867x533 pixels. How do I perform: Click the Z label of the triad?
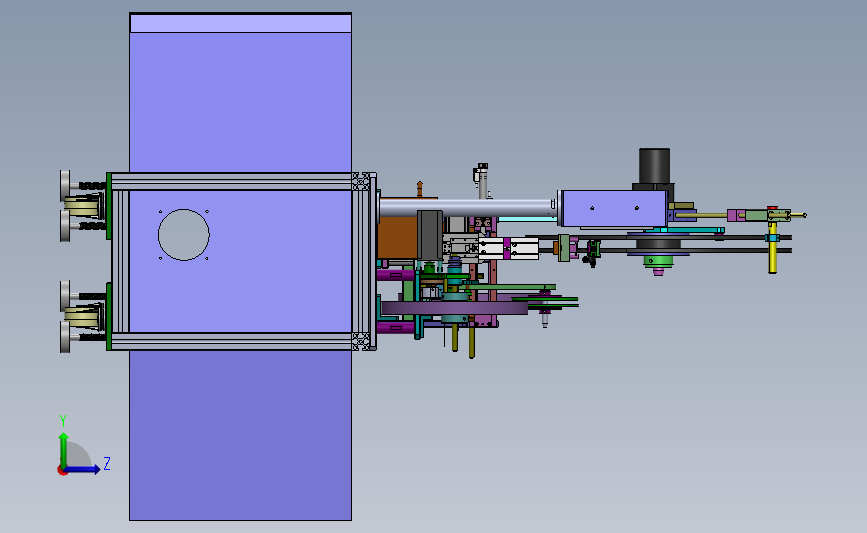(107, 463)
